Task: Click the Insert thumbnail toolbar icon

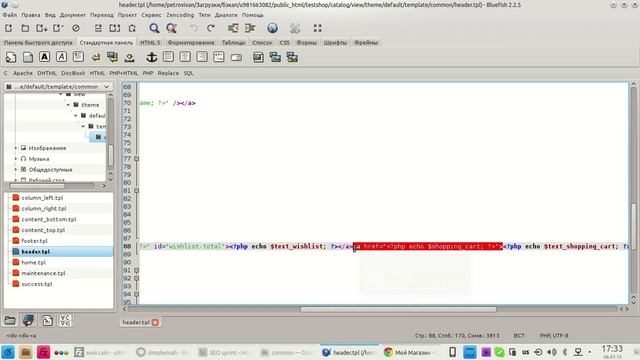Action: (275, 57)
